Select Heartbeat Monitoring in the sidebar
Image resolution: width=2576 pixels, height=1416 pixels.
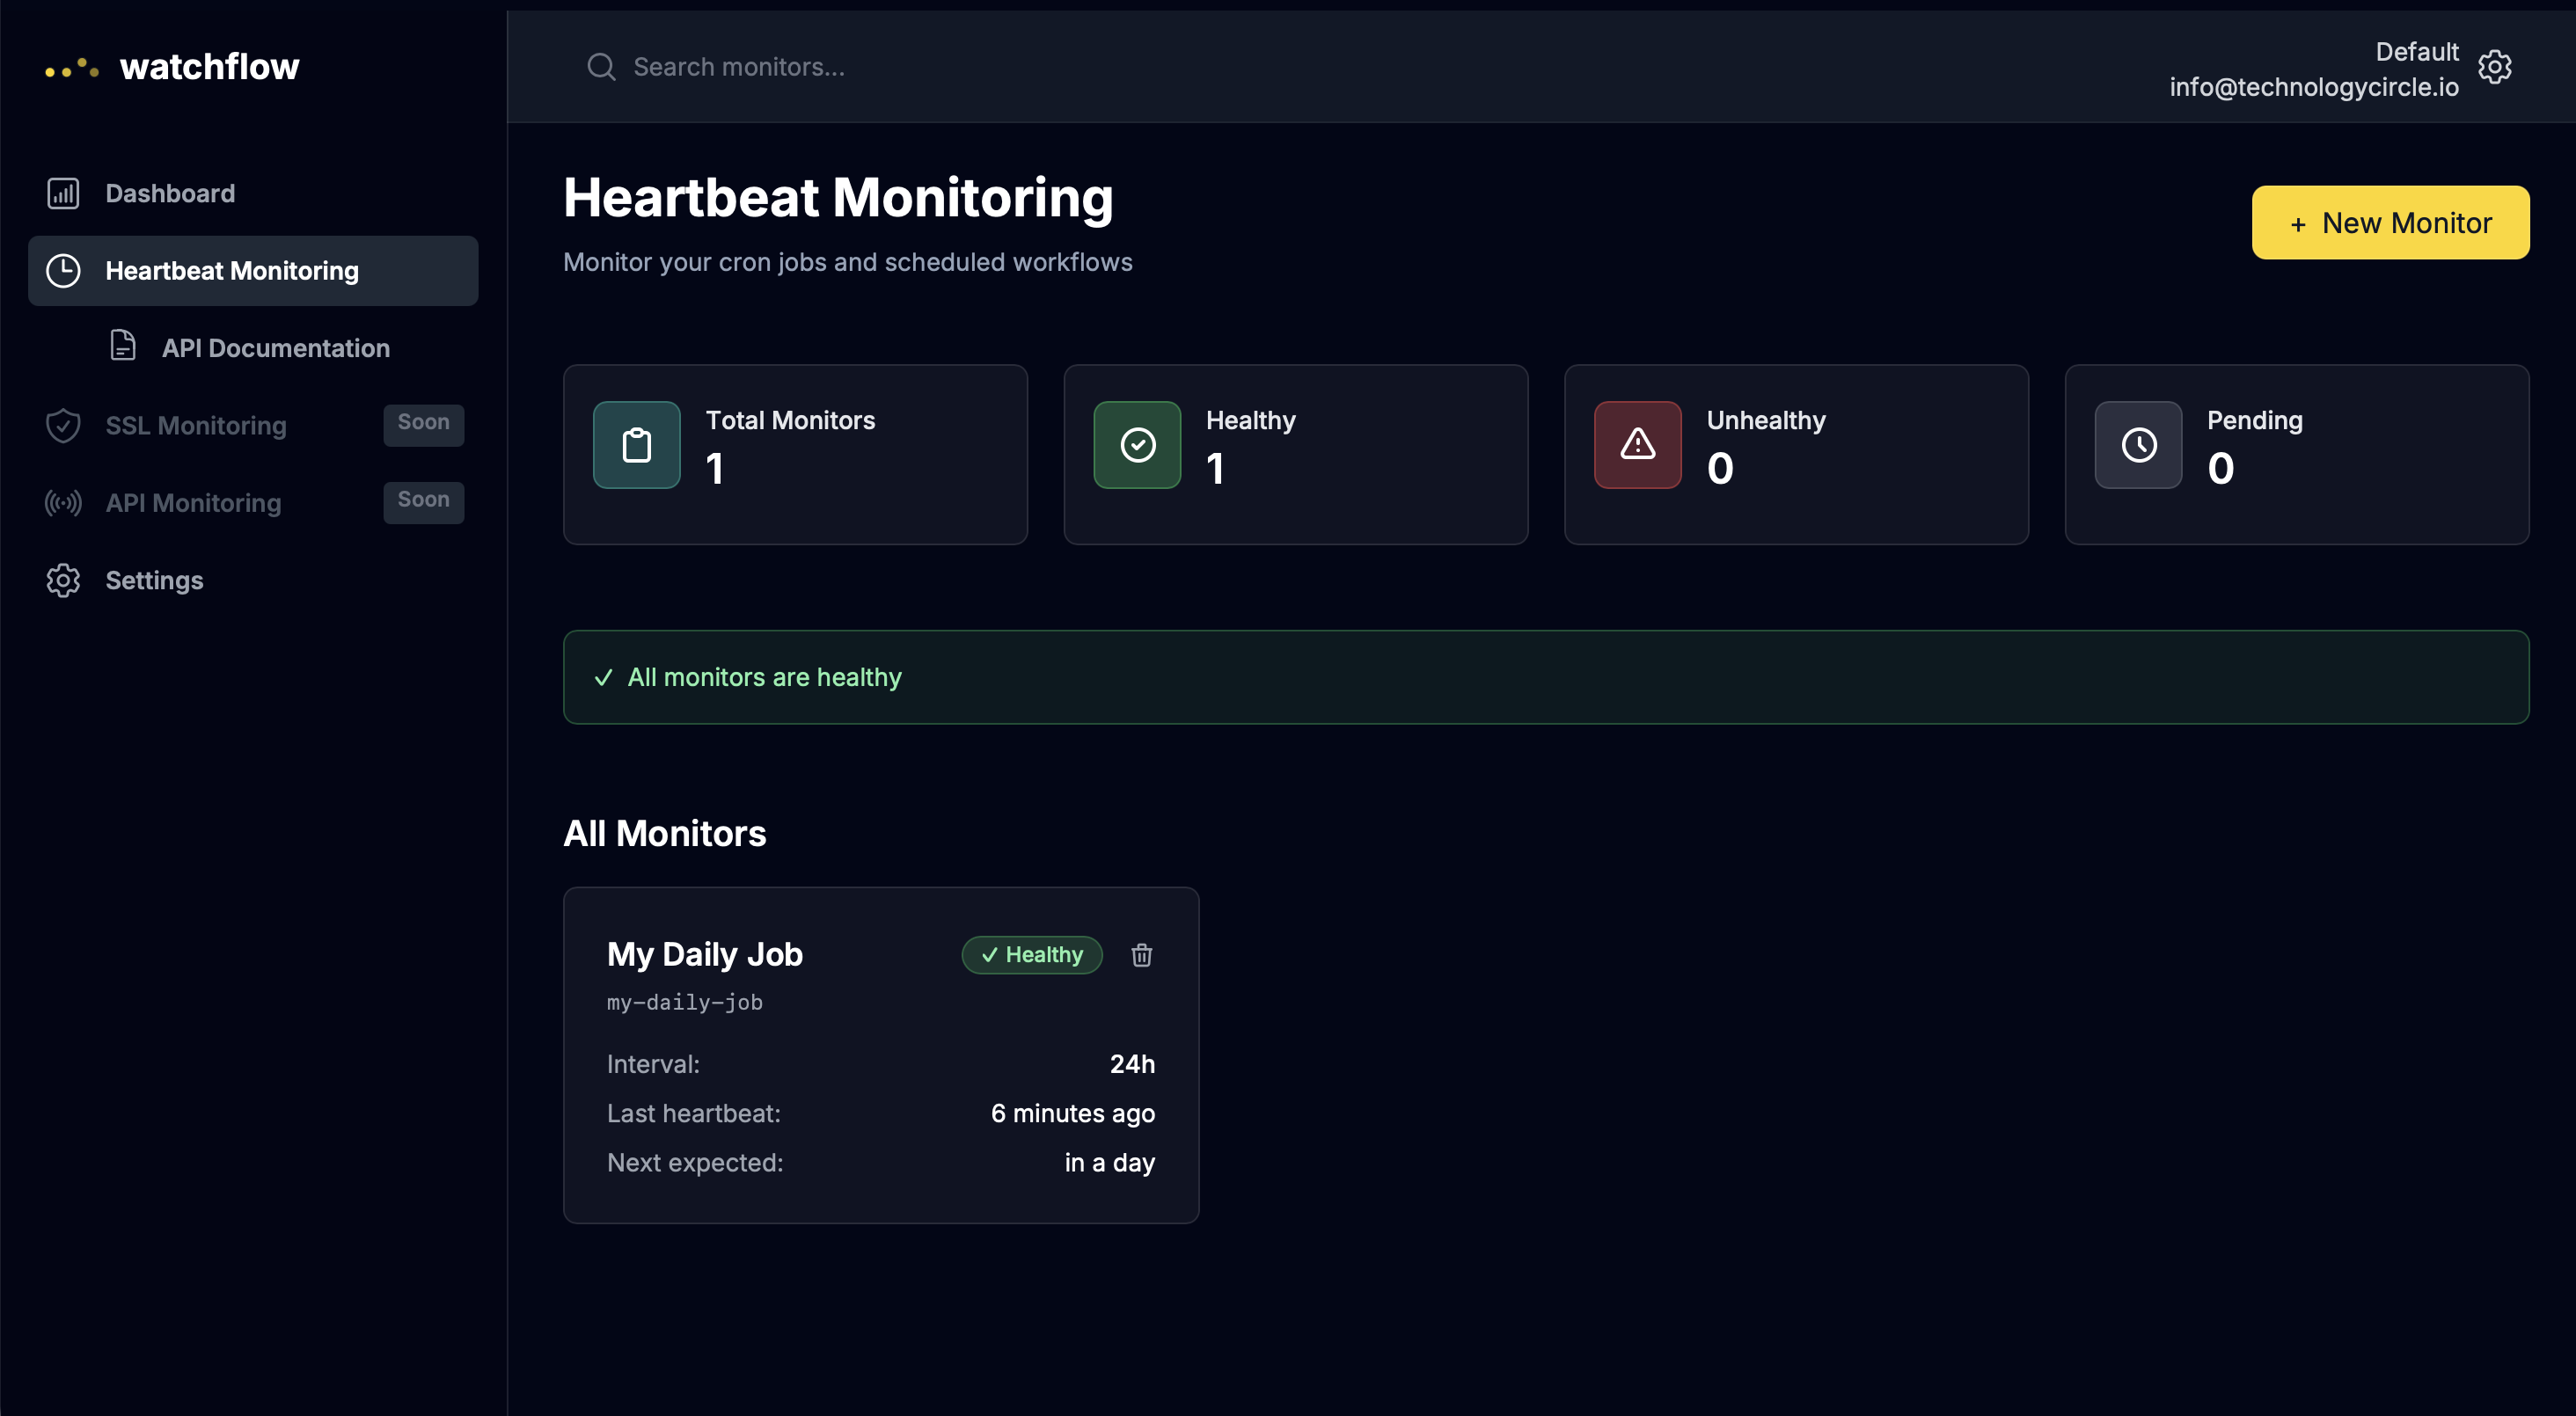point(231,270)
